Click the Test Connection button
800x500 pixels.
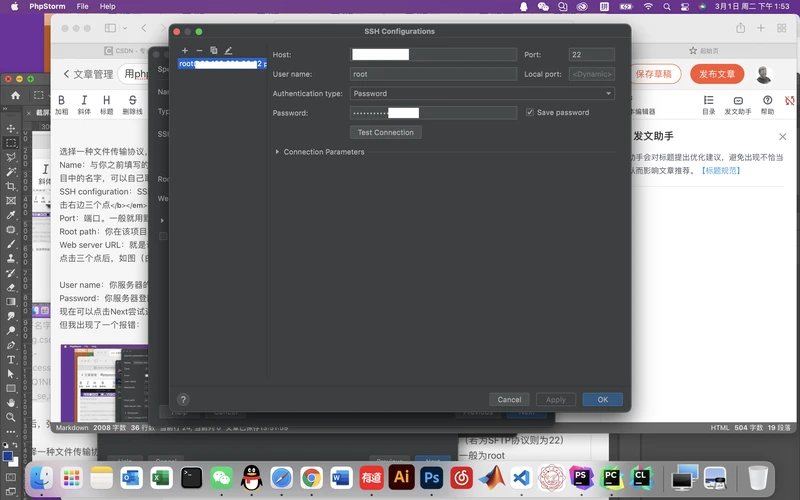pos(386,132)
